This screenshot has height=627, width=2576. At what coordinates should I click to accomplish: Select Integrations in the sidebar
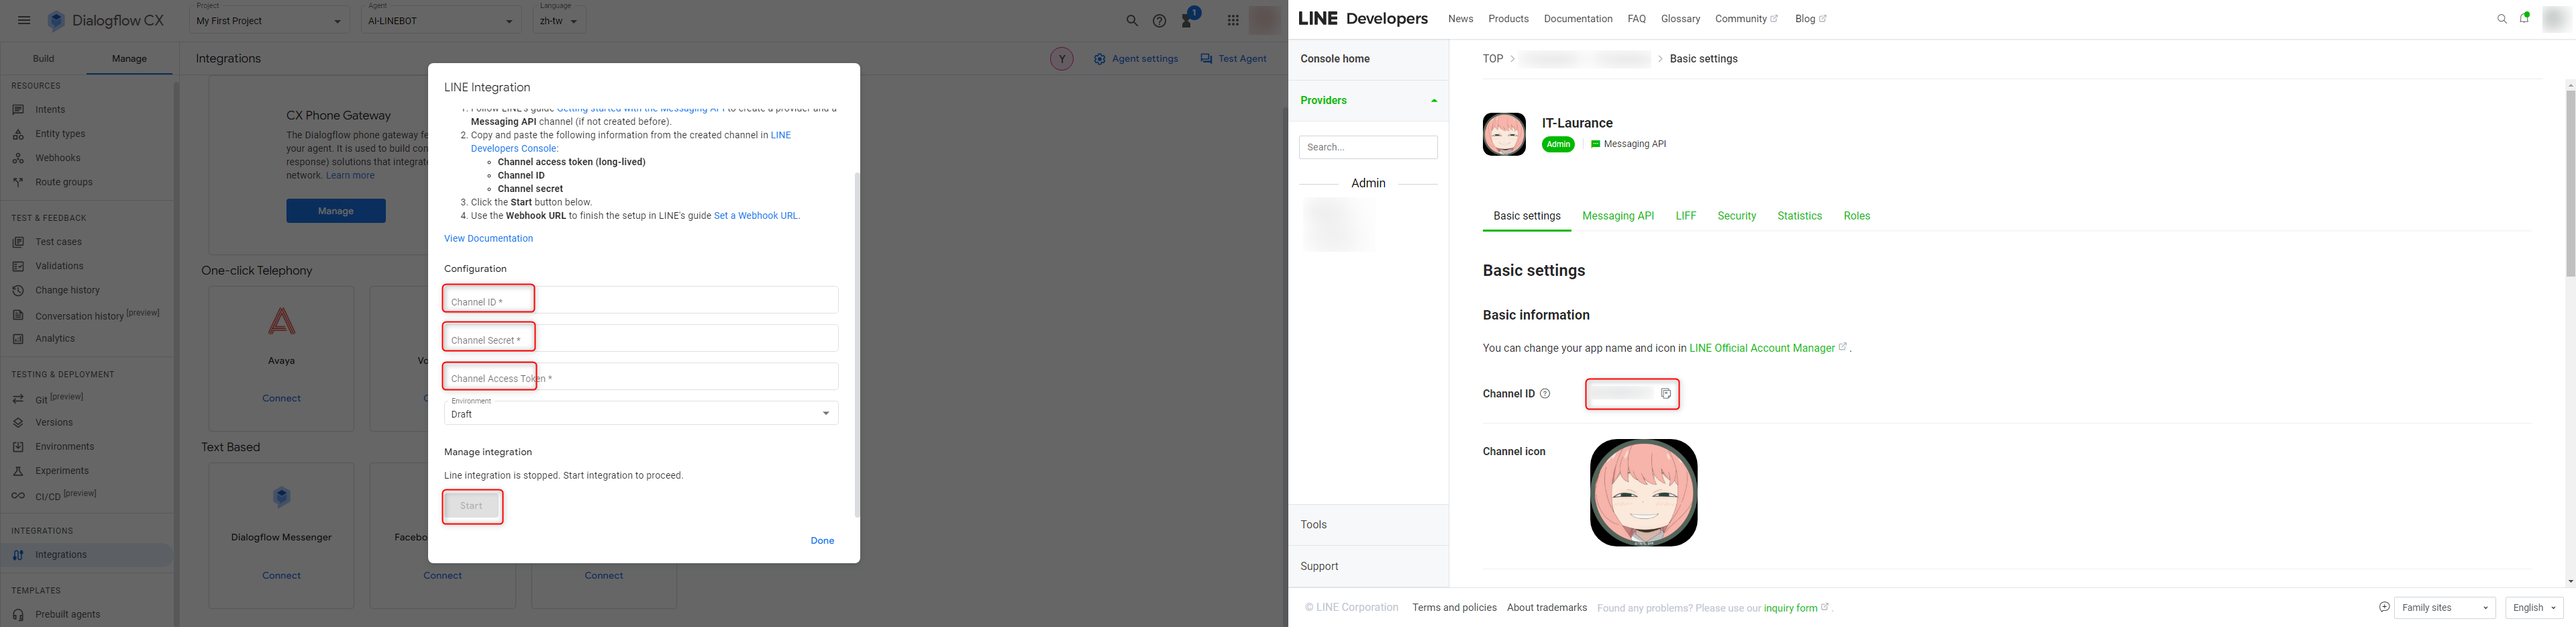(87, 555)
